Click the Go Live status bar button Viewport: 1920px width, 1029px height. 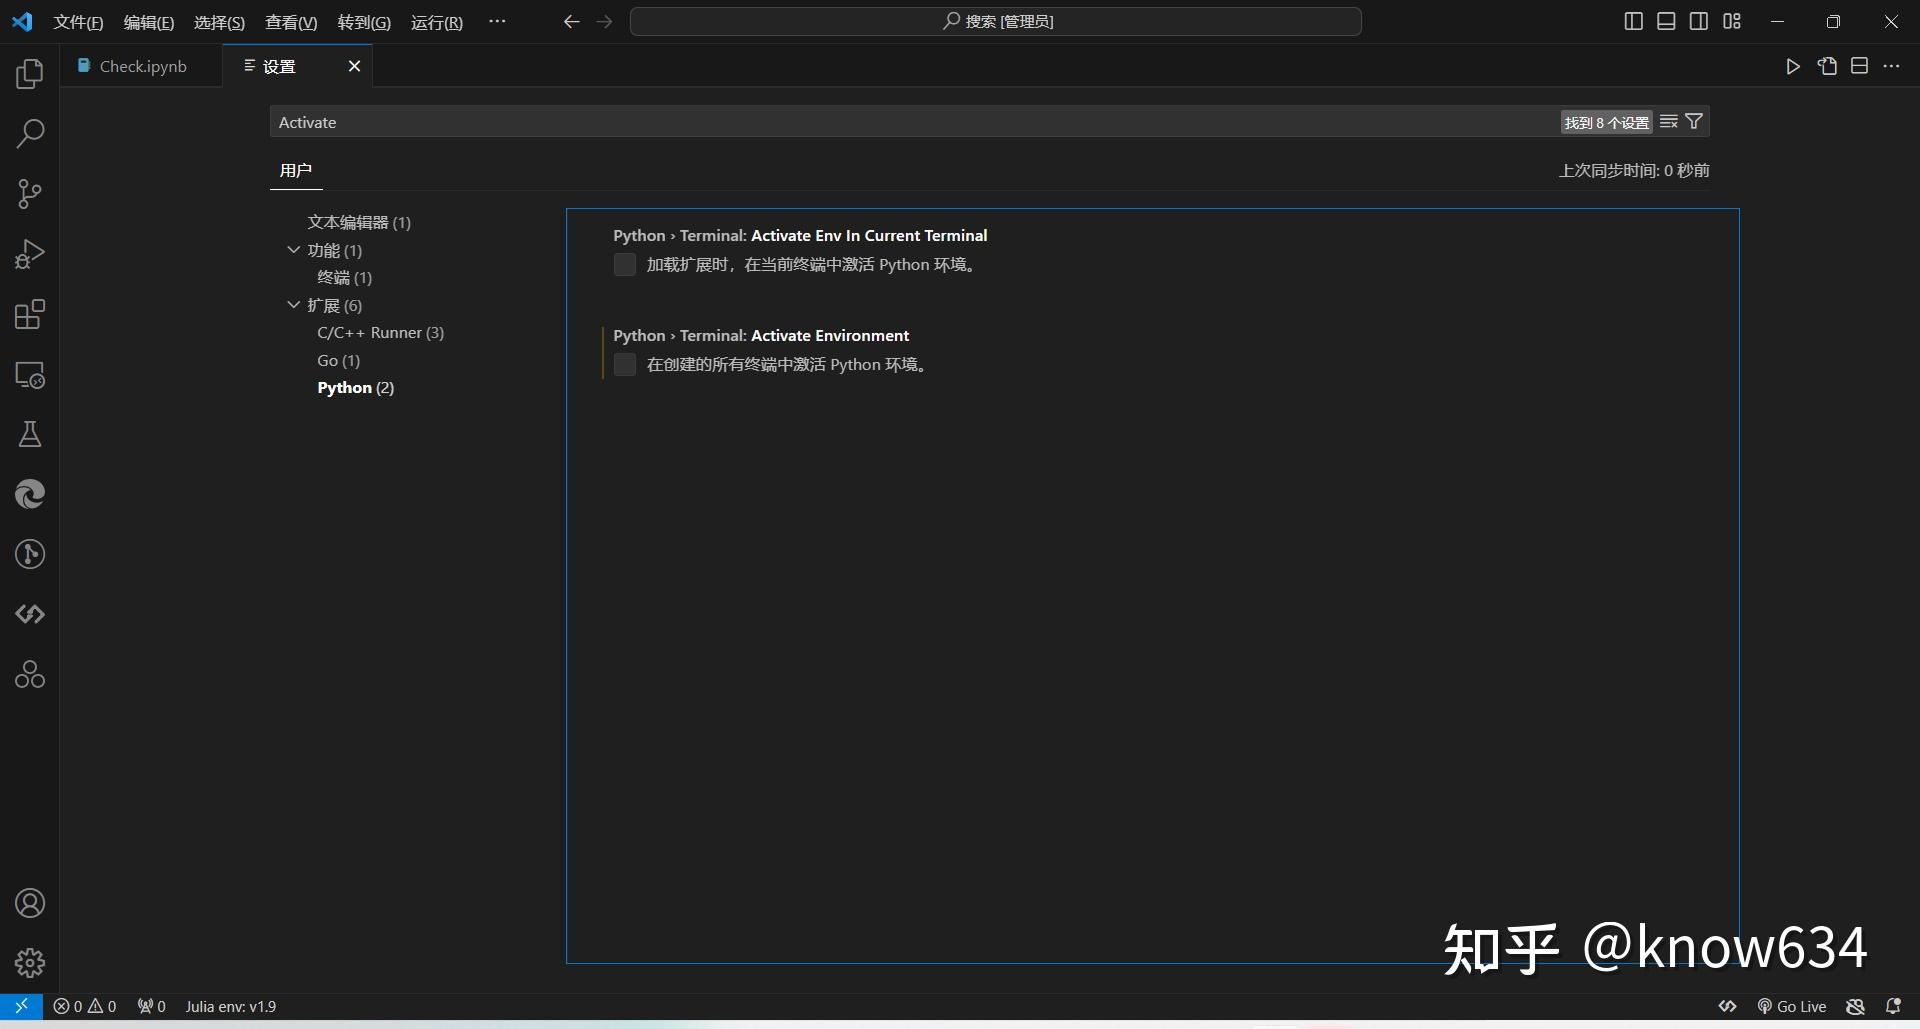click(x=1792, y=1006)
